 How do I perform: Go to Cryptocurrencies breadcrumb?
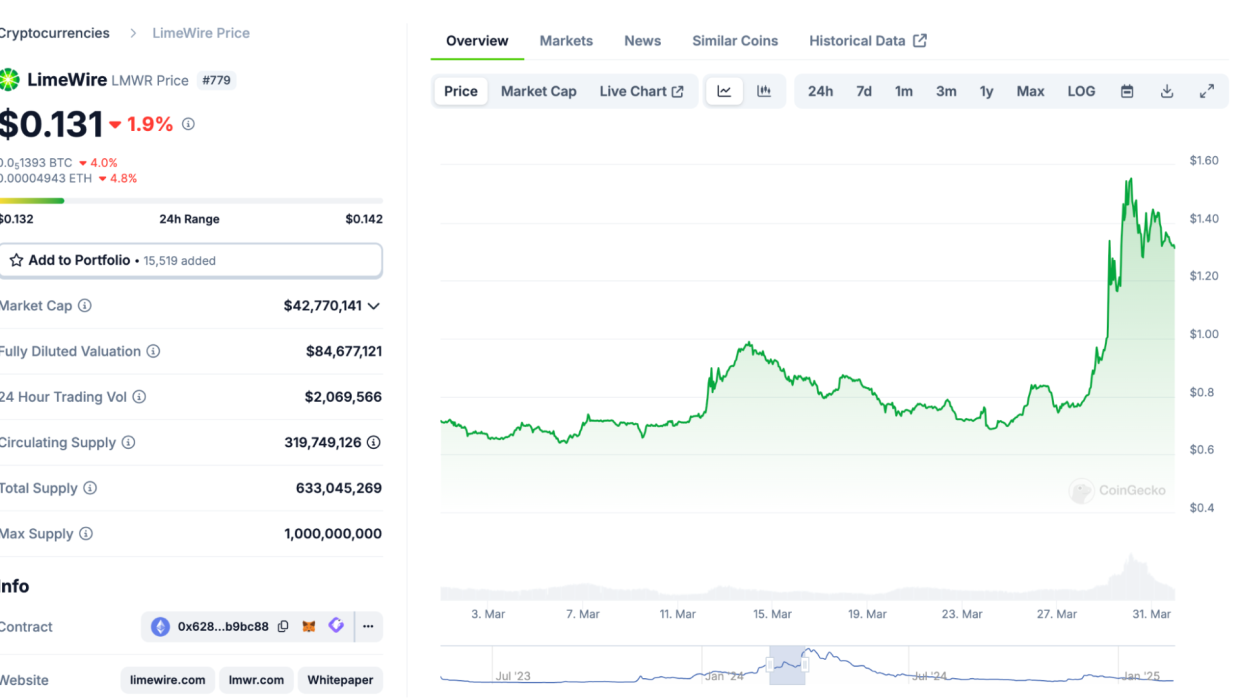click(x=54, y=33)
